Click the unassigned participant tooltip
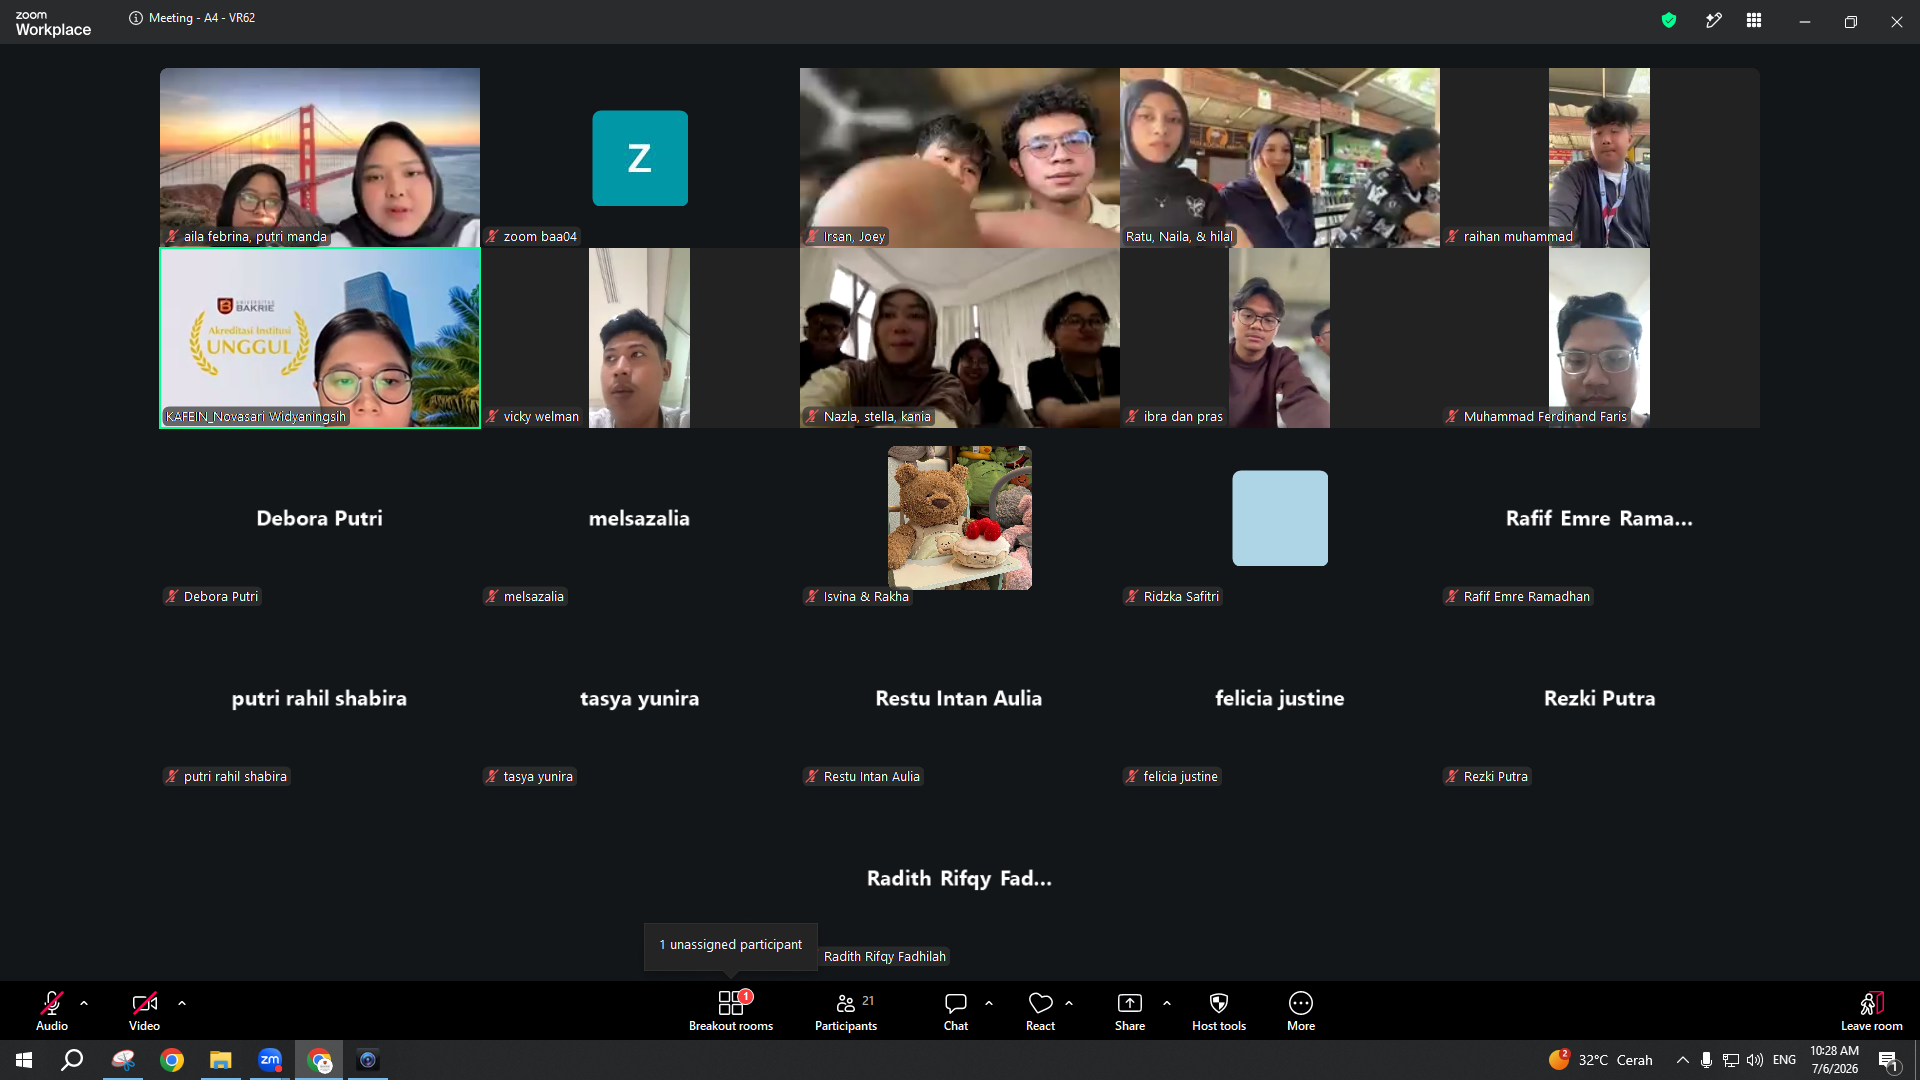The width and height of the screenshot is (1920, 1080). [x=731, y=945]
